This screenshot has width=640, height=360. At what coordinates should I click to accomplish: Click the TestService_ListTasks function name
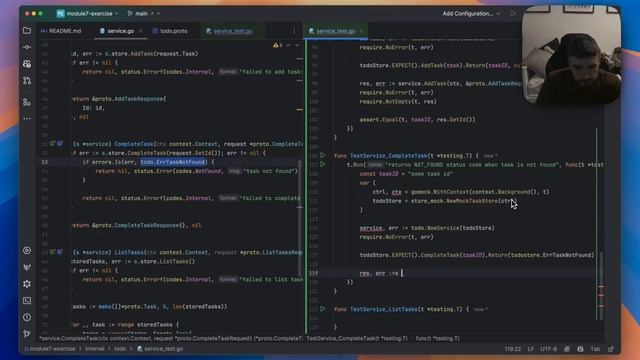pyautogui.click(x=383, y=309)
